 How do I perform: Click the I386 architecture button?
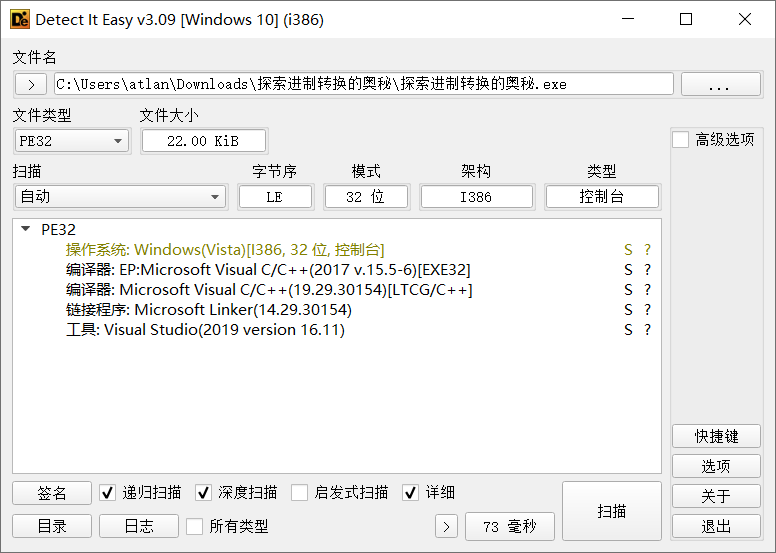[x=477, y=197]
